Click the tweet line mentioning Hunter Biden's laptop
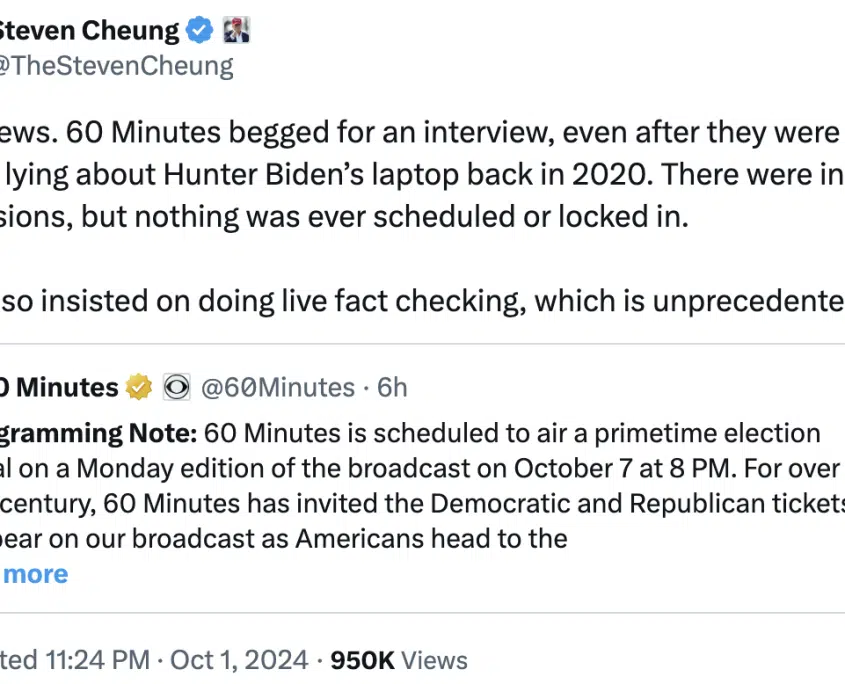Image resolution: width=845 pixels, height=684 pixels. coord(400,173)
